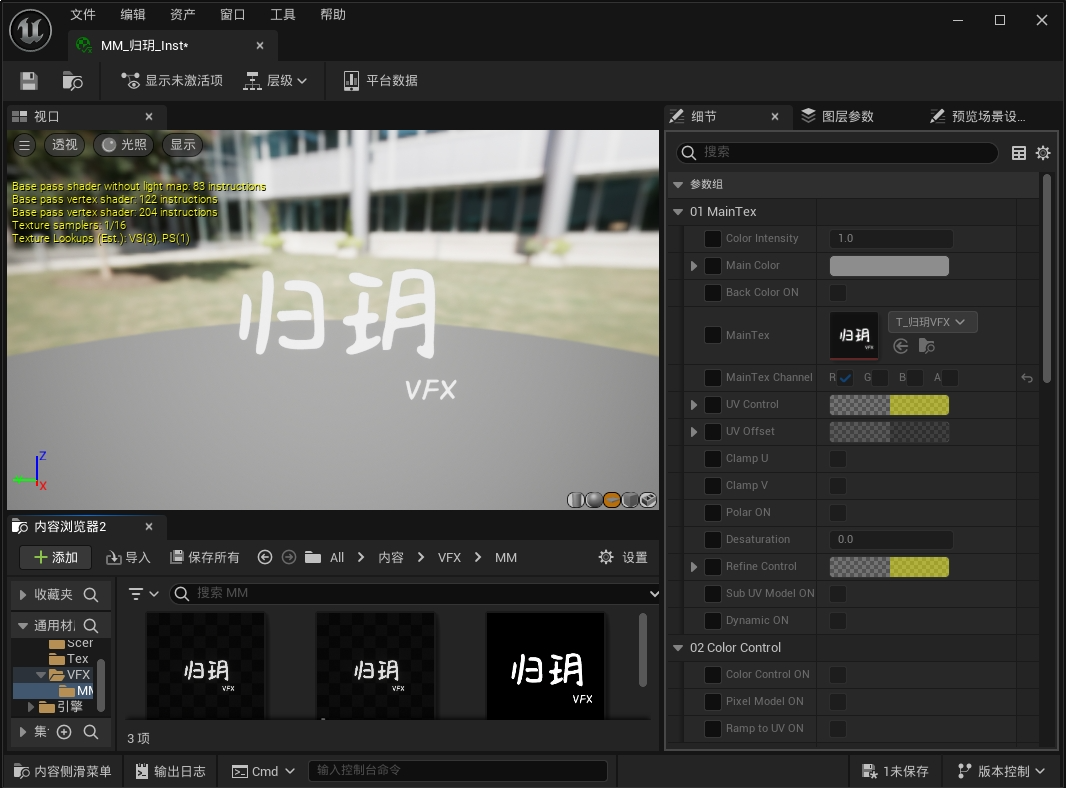Browse to MainTex asset in content browser
The height and width of the screenshot is (788, 1066).
(x=927, y=346)
